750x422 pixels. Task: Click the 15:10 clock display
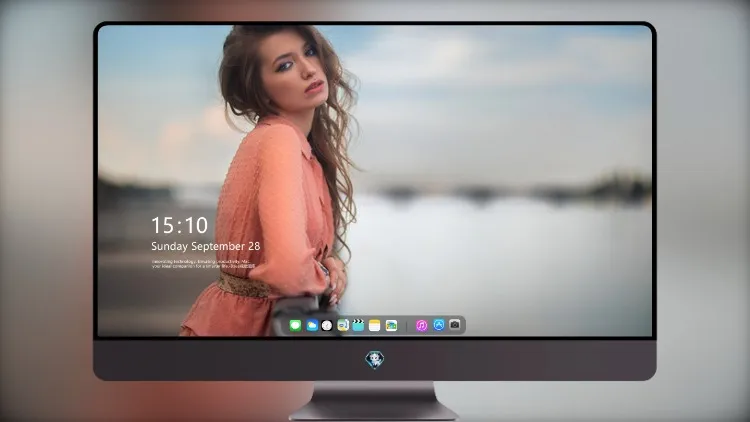179,225
